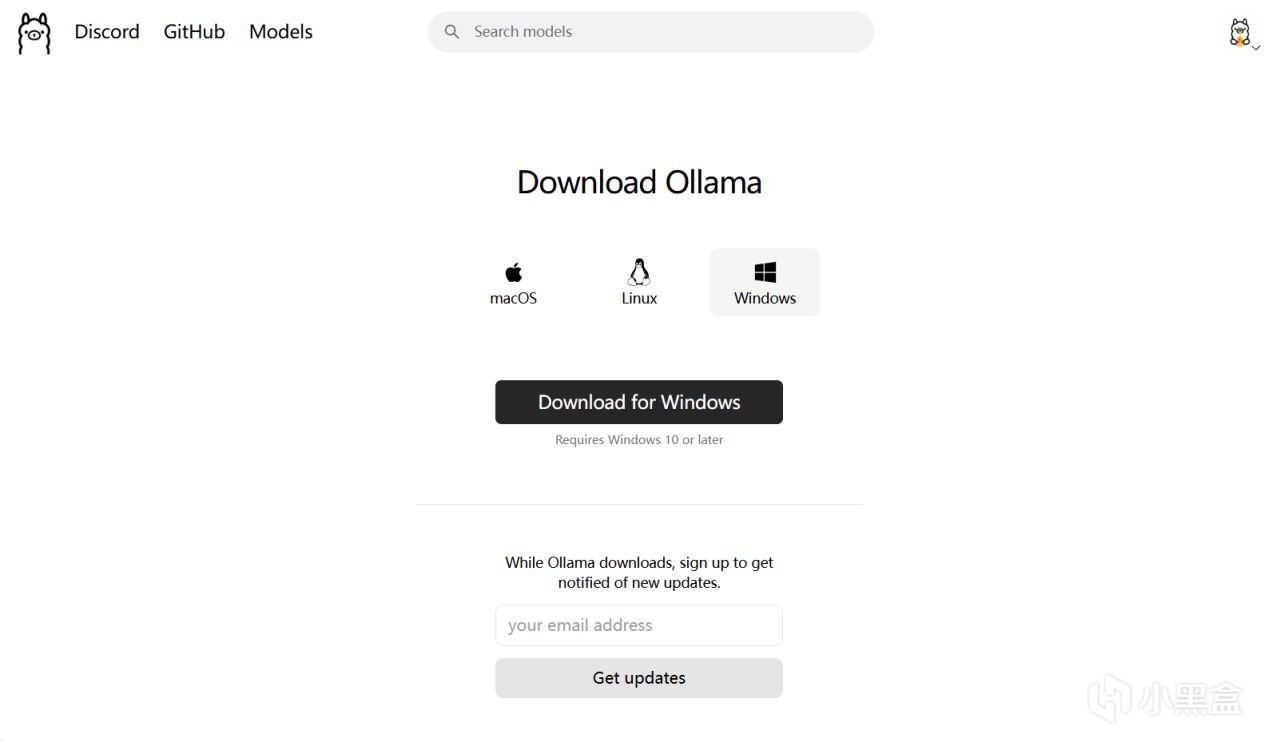Click the Xiaoheihe watermark logo
Screen dimensions: 1280x742
1166,697
